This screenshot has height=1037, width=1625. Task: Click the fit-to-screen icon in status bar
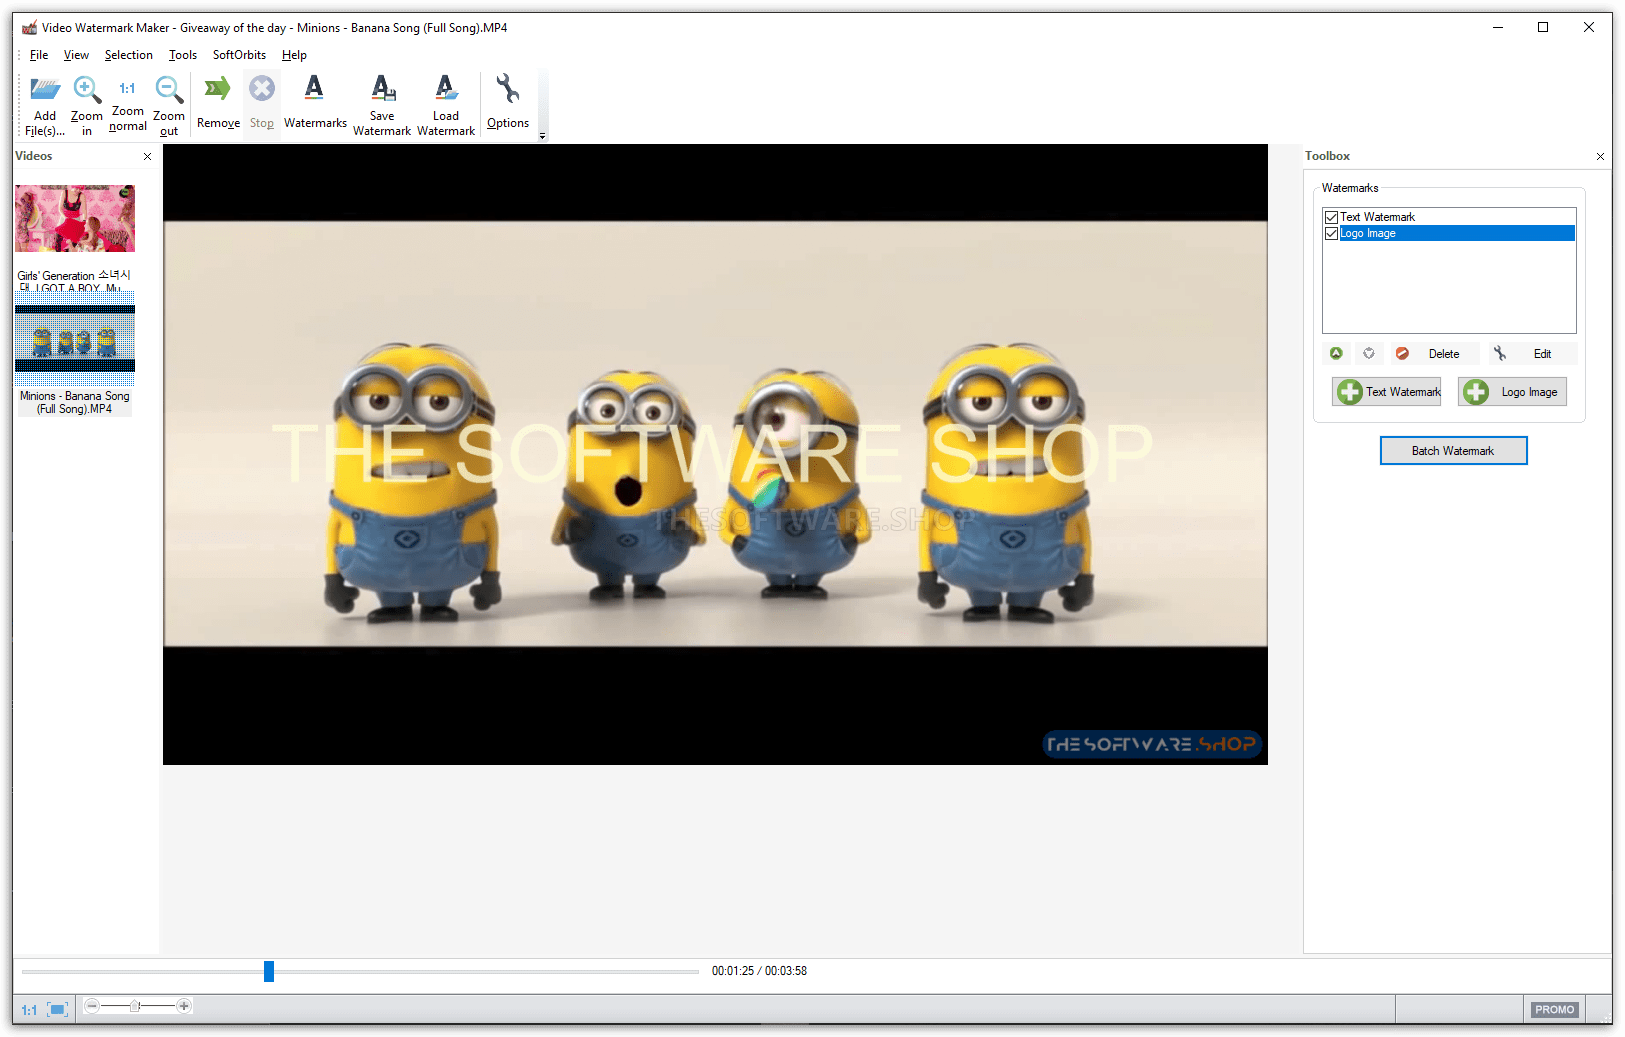point(58,1010)
